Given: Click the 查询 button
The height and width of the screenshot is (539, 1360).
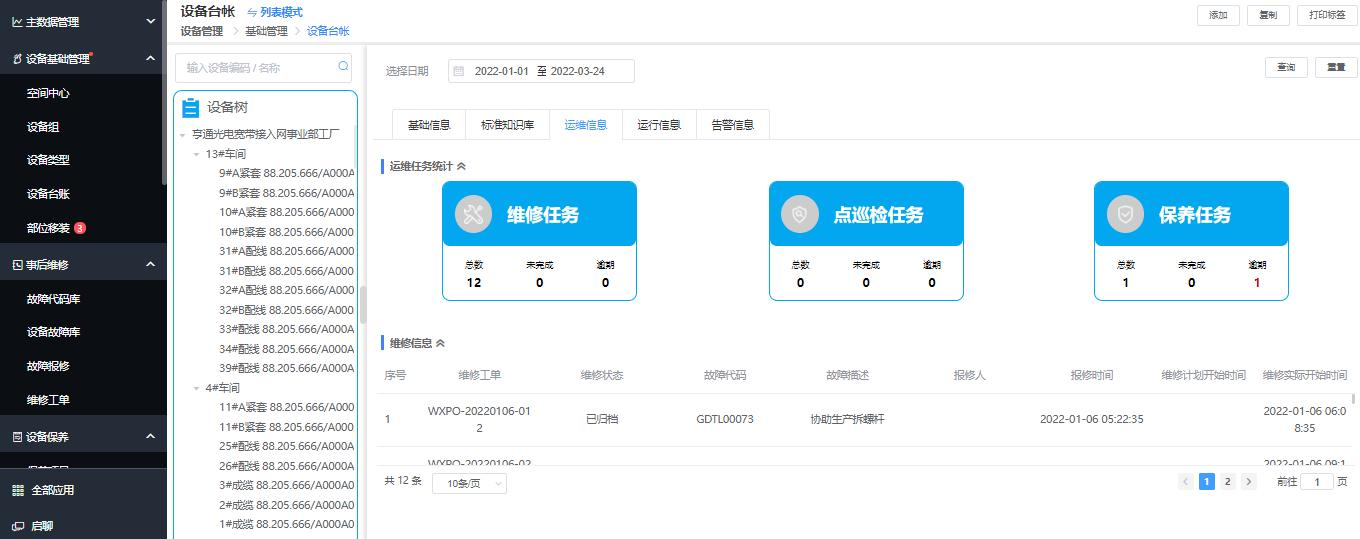Looking at the screenshot, I should pos(1286,67).
